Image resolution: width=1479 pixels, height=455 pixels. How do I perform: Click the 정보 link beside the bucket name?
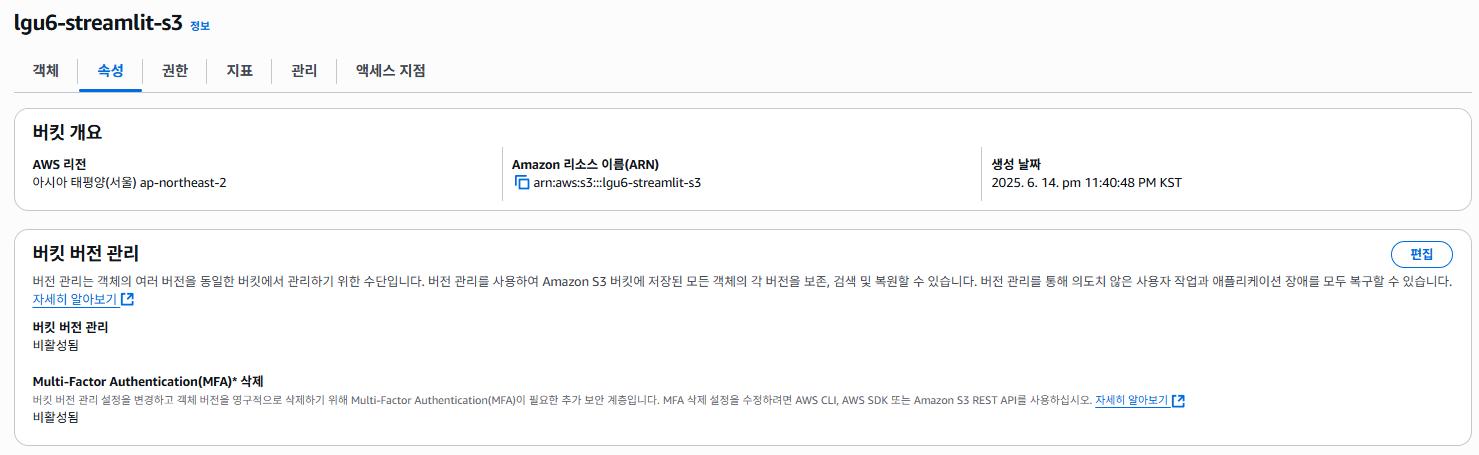click(200, 26)
